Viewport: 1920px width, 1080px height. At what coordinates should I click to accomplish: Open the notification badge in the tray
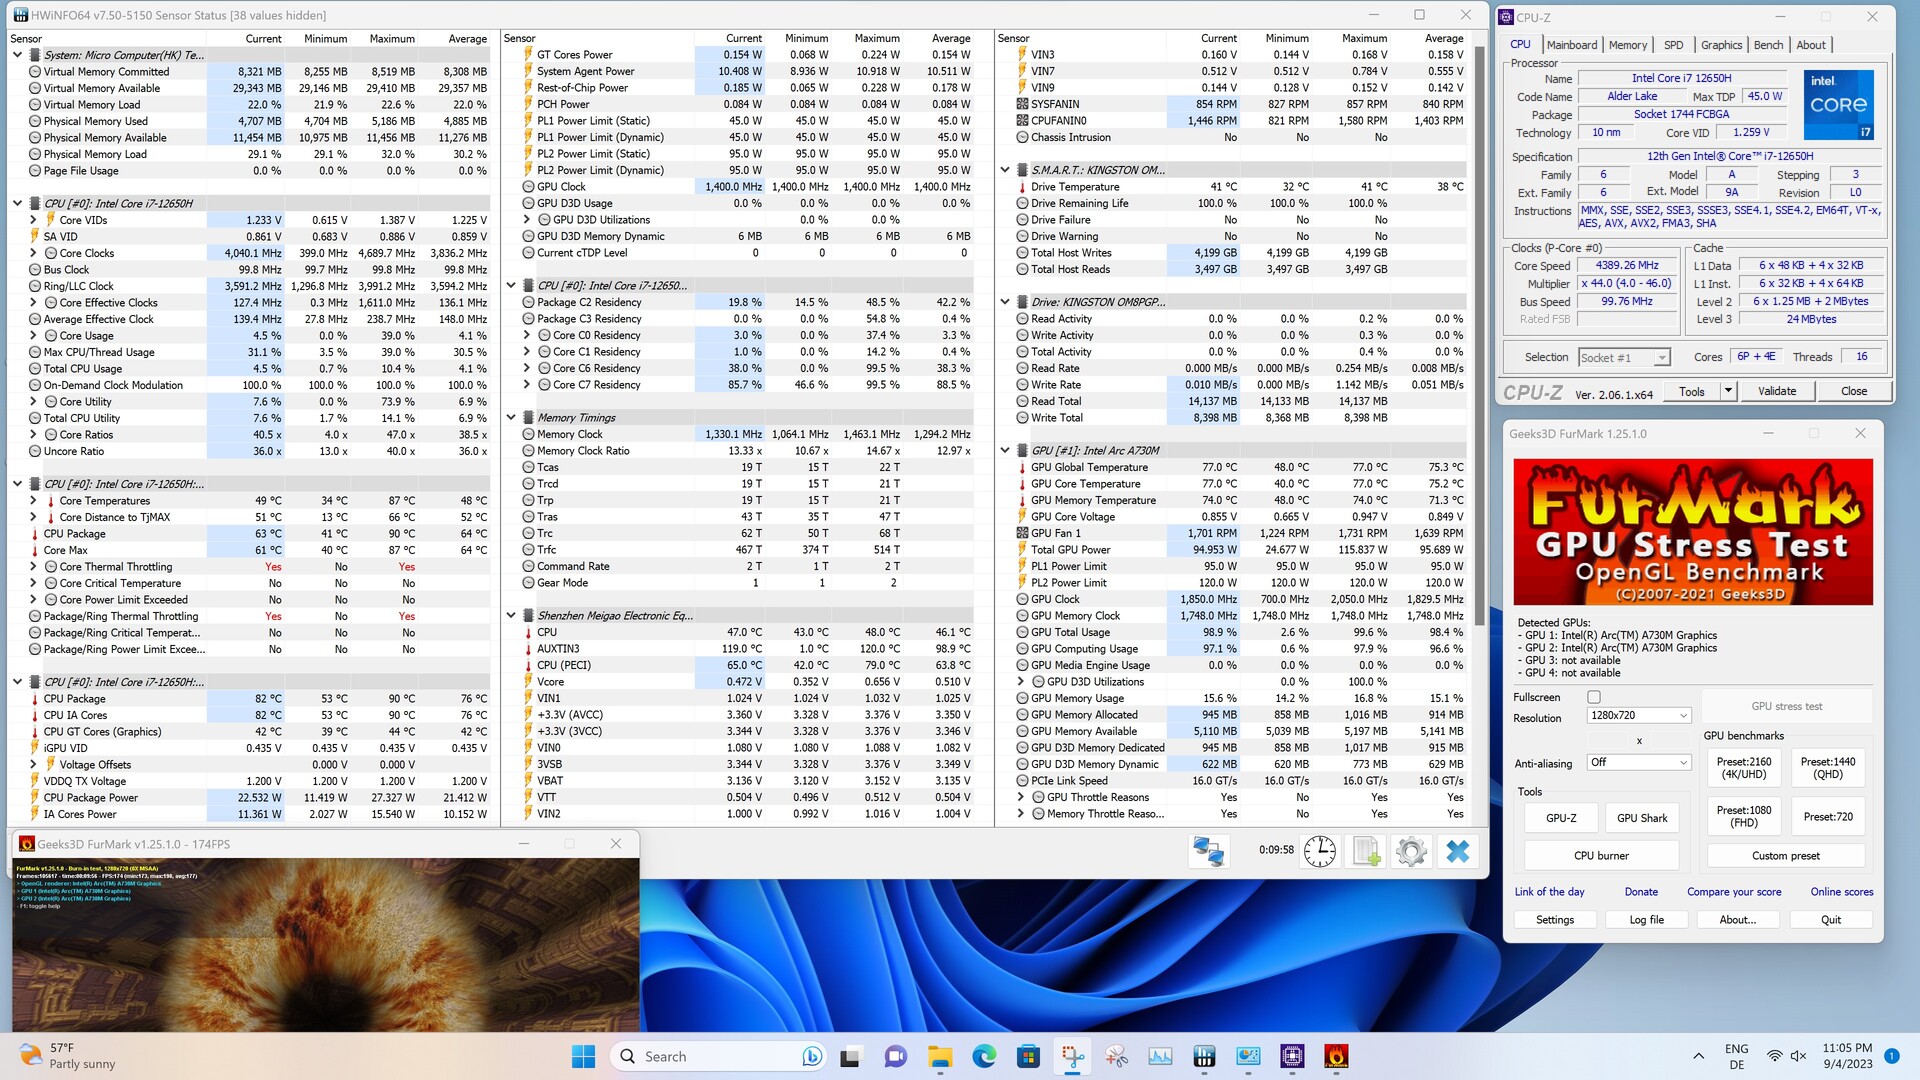coord(1891,1055)
